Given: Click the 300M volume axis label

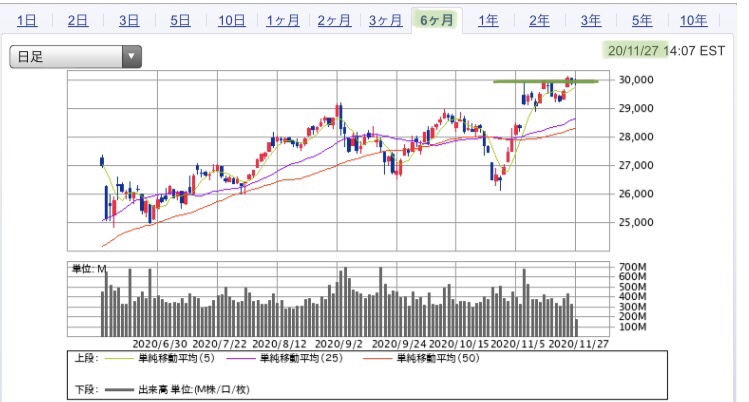Looking at the screenshot, I should click(x=632, y=307).
